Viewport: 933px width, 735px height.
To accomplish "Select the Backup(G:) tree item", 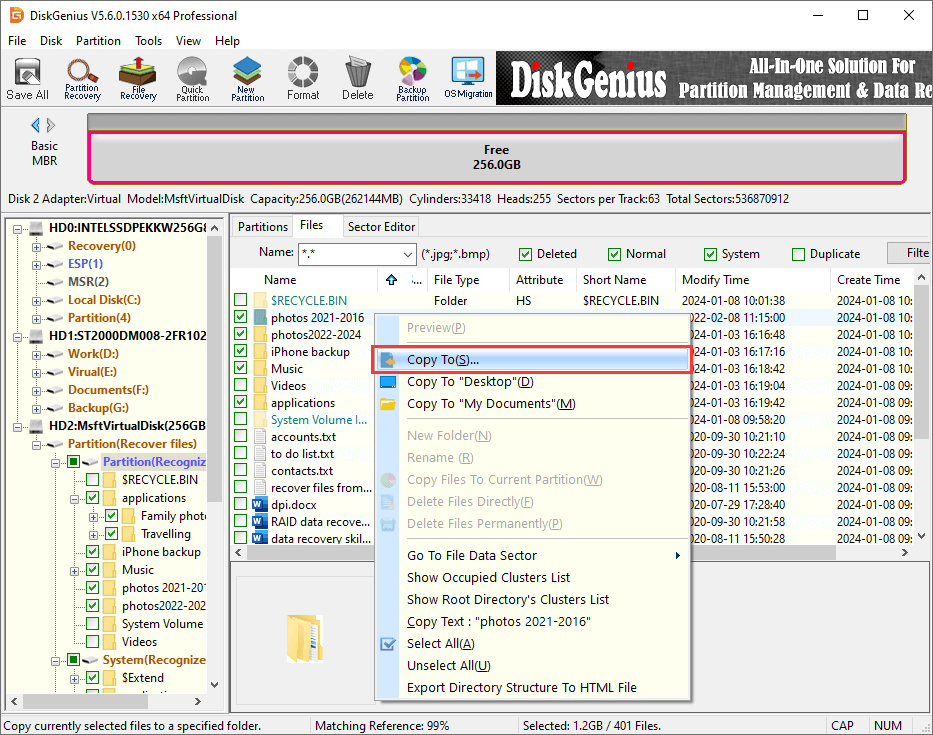I will point(98,408).
